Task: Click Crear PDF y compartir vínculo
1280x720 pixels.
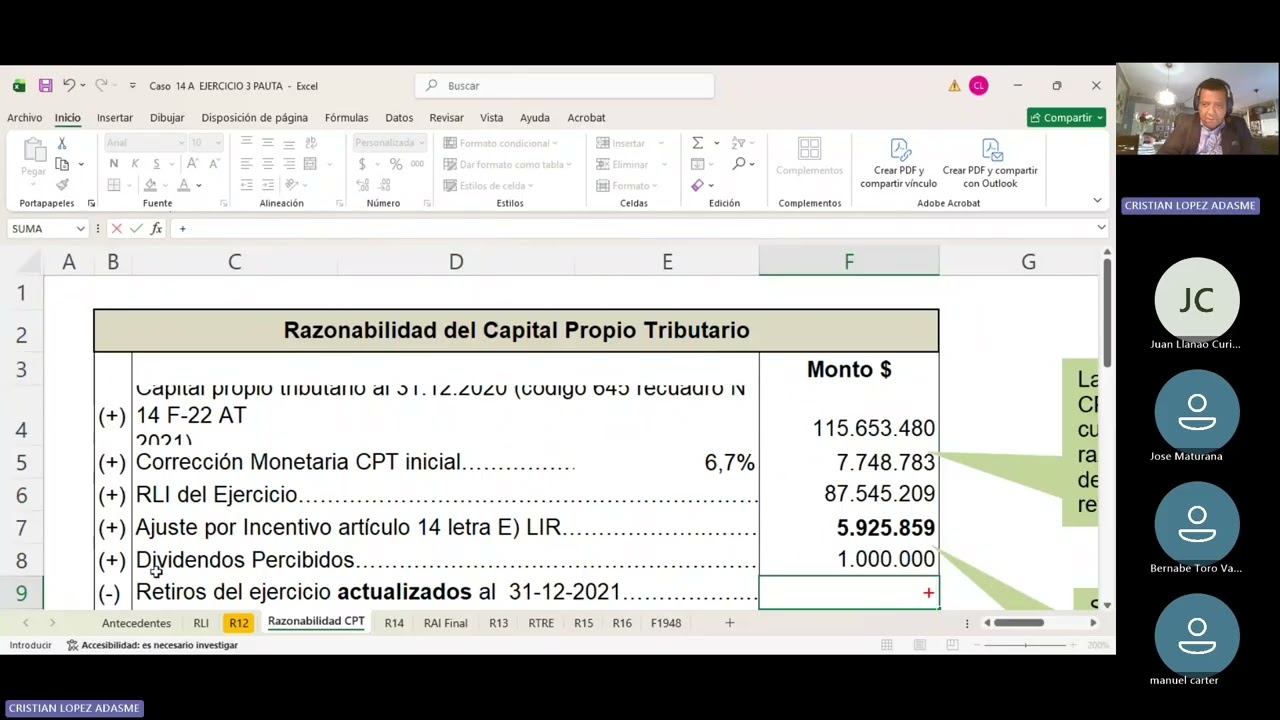Action: coord(898,164)
